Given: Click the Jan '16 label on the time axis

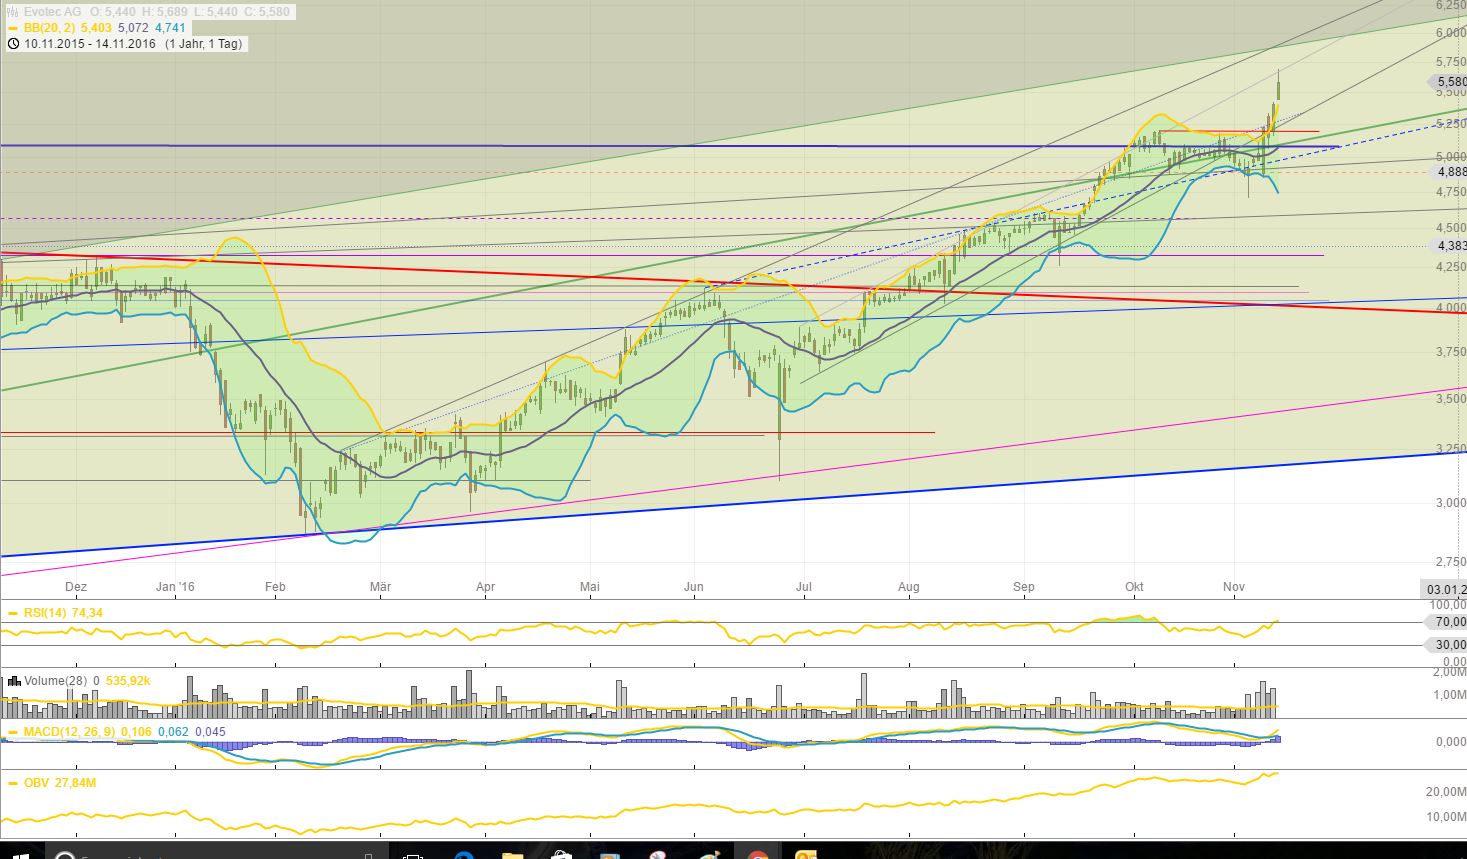Looking at the screenshot, I should 175,587.
